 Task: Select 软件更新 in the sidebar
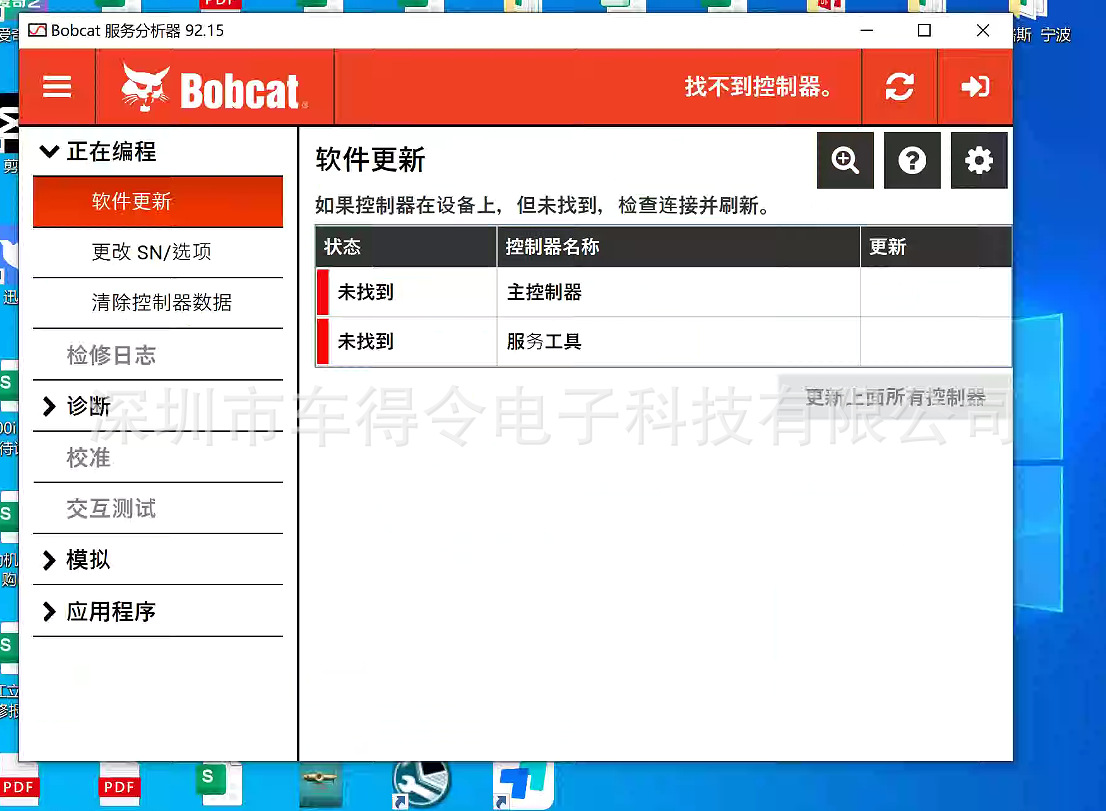158,202
